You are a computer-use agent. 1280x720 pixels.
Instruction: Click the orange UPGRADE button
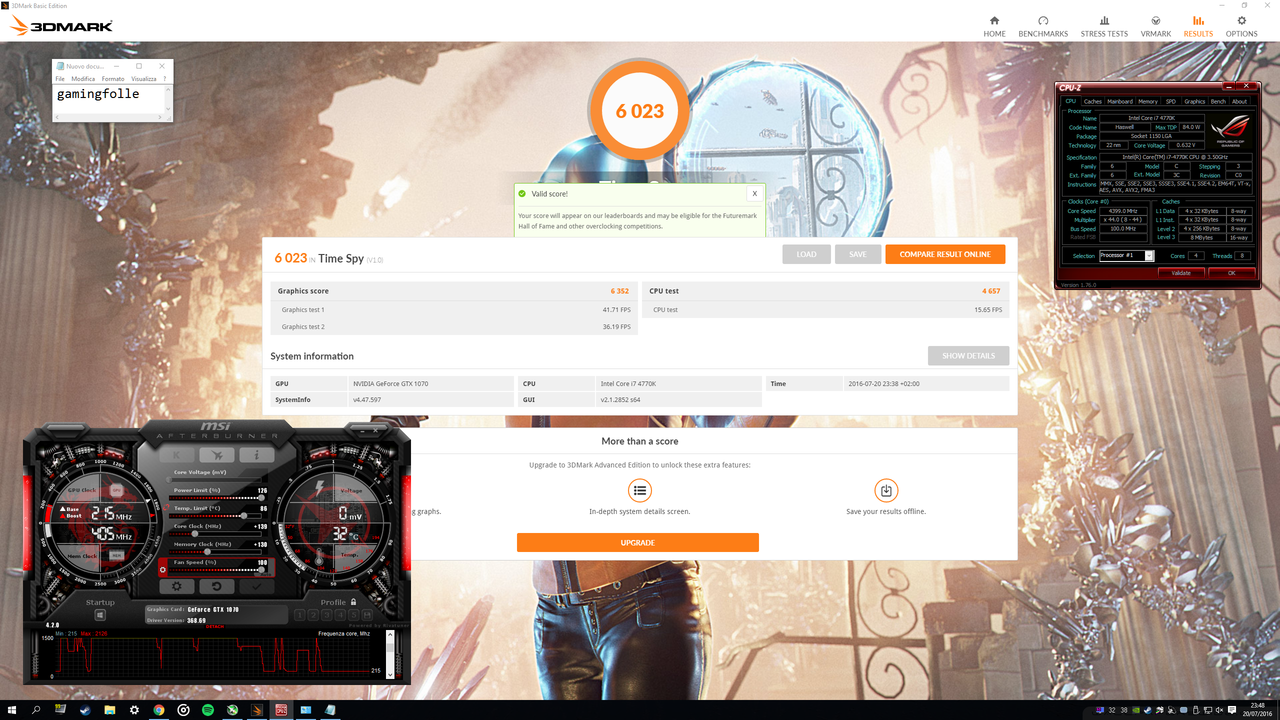638,542
